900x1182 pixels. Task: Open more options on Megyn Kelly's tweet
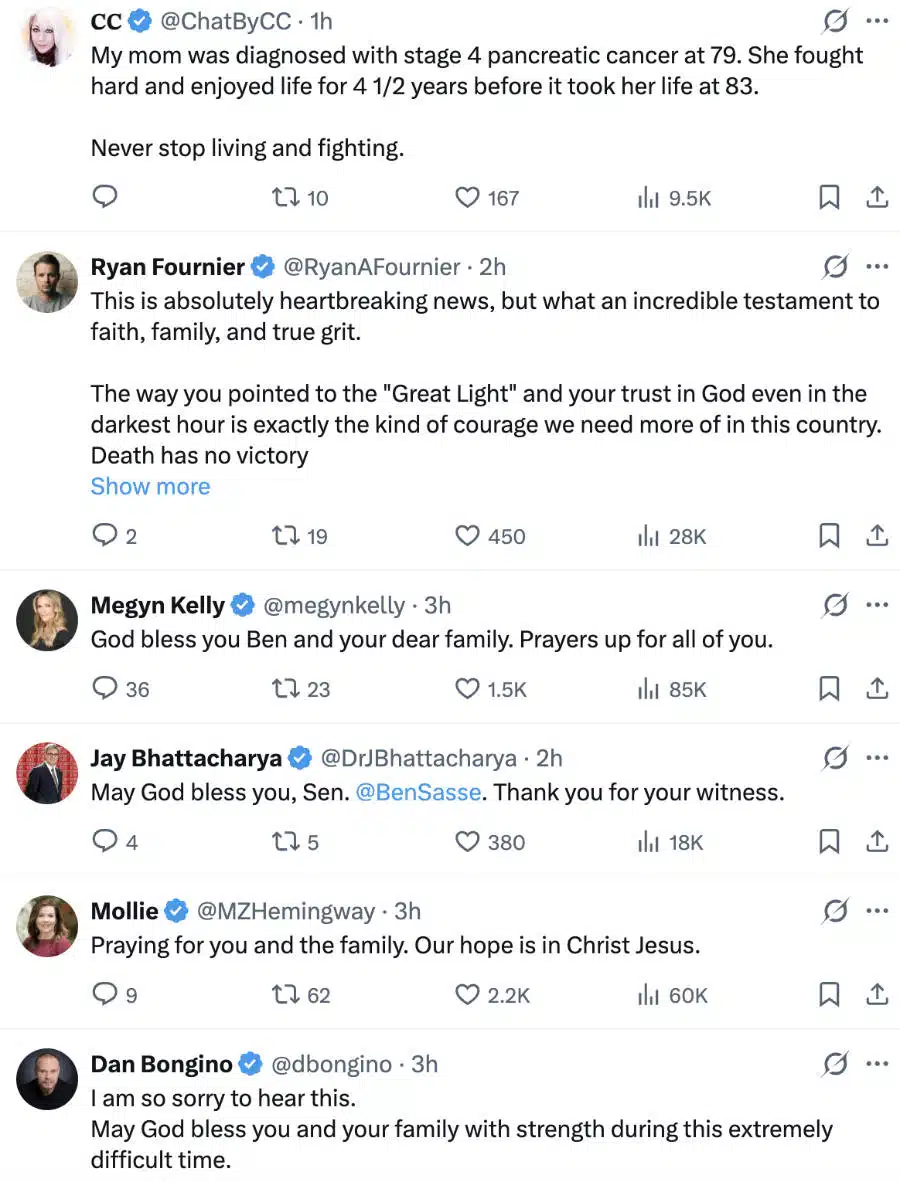[877, 605]
